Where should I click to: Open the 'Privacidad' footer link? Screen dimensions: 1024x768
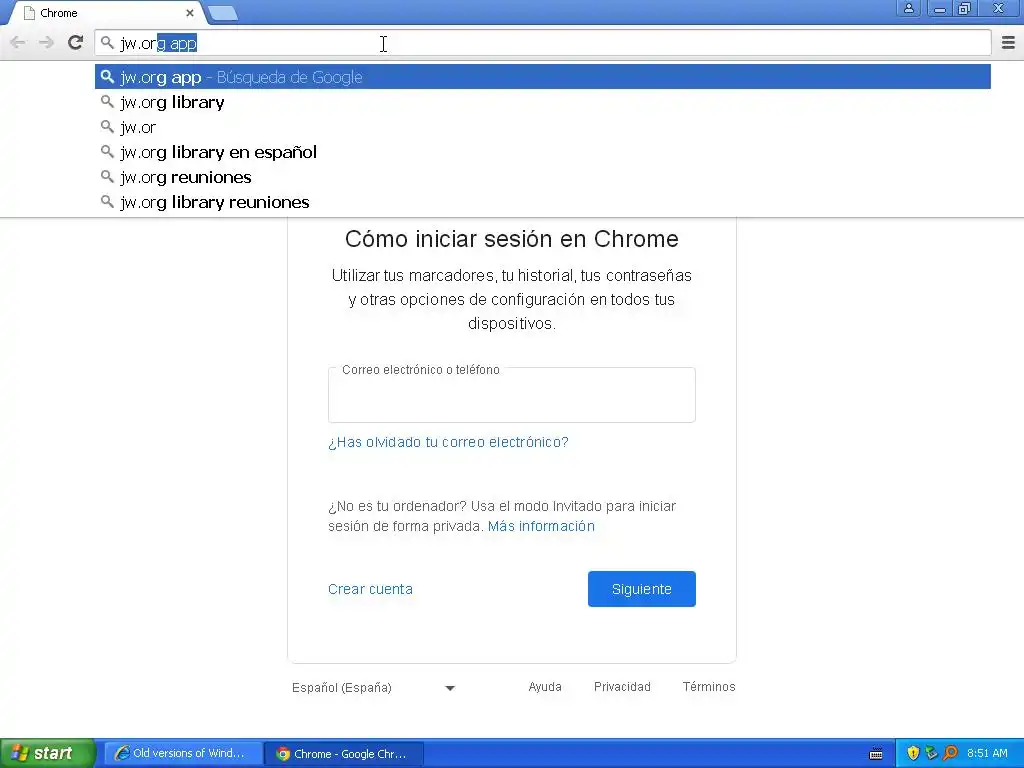pyautogui.click(x=622, y=687)
